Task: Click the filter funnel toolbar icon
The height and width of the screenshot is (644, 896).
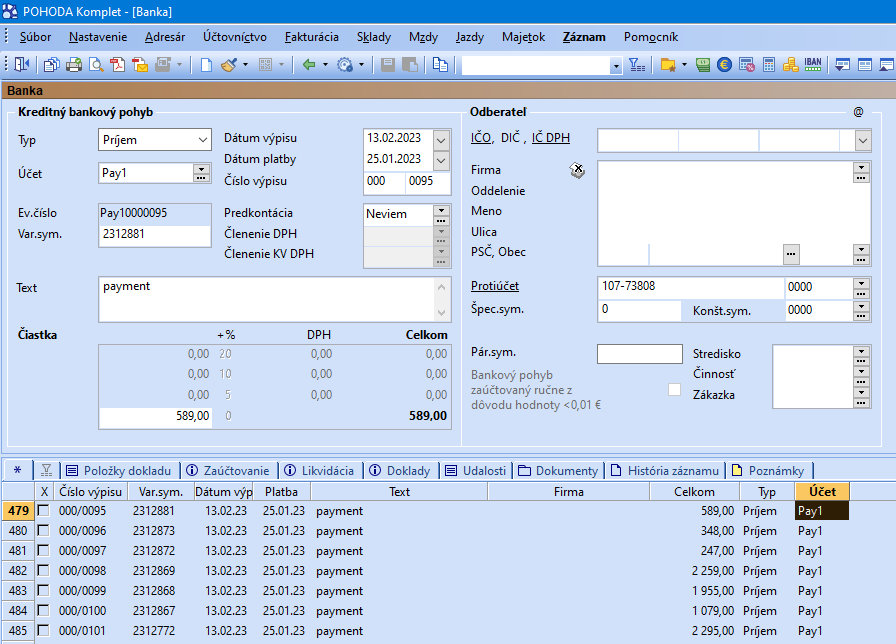Action: pyautogui.click(x=637, y=65)
